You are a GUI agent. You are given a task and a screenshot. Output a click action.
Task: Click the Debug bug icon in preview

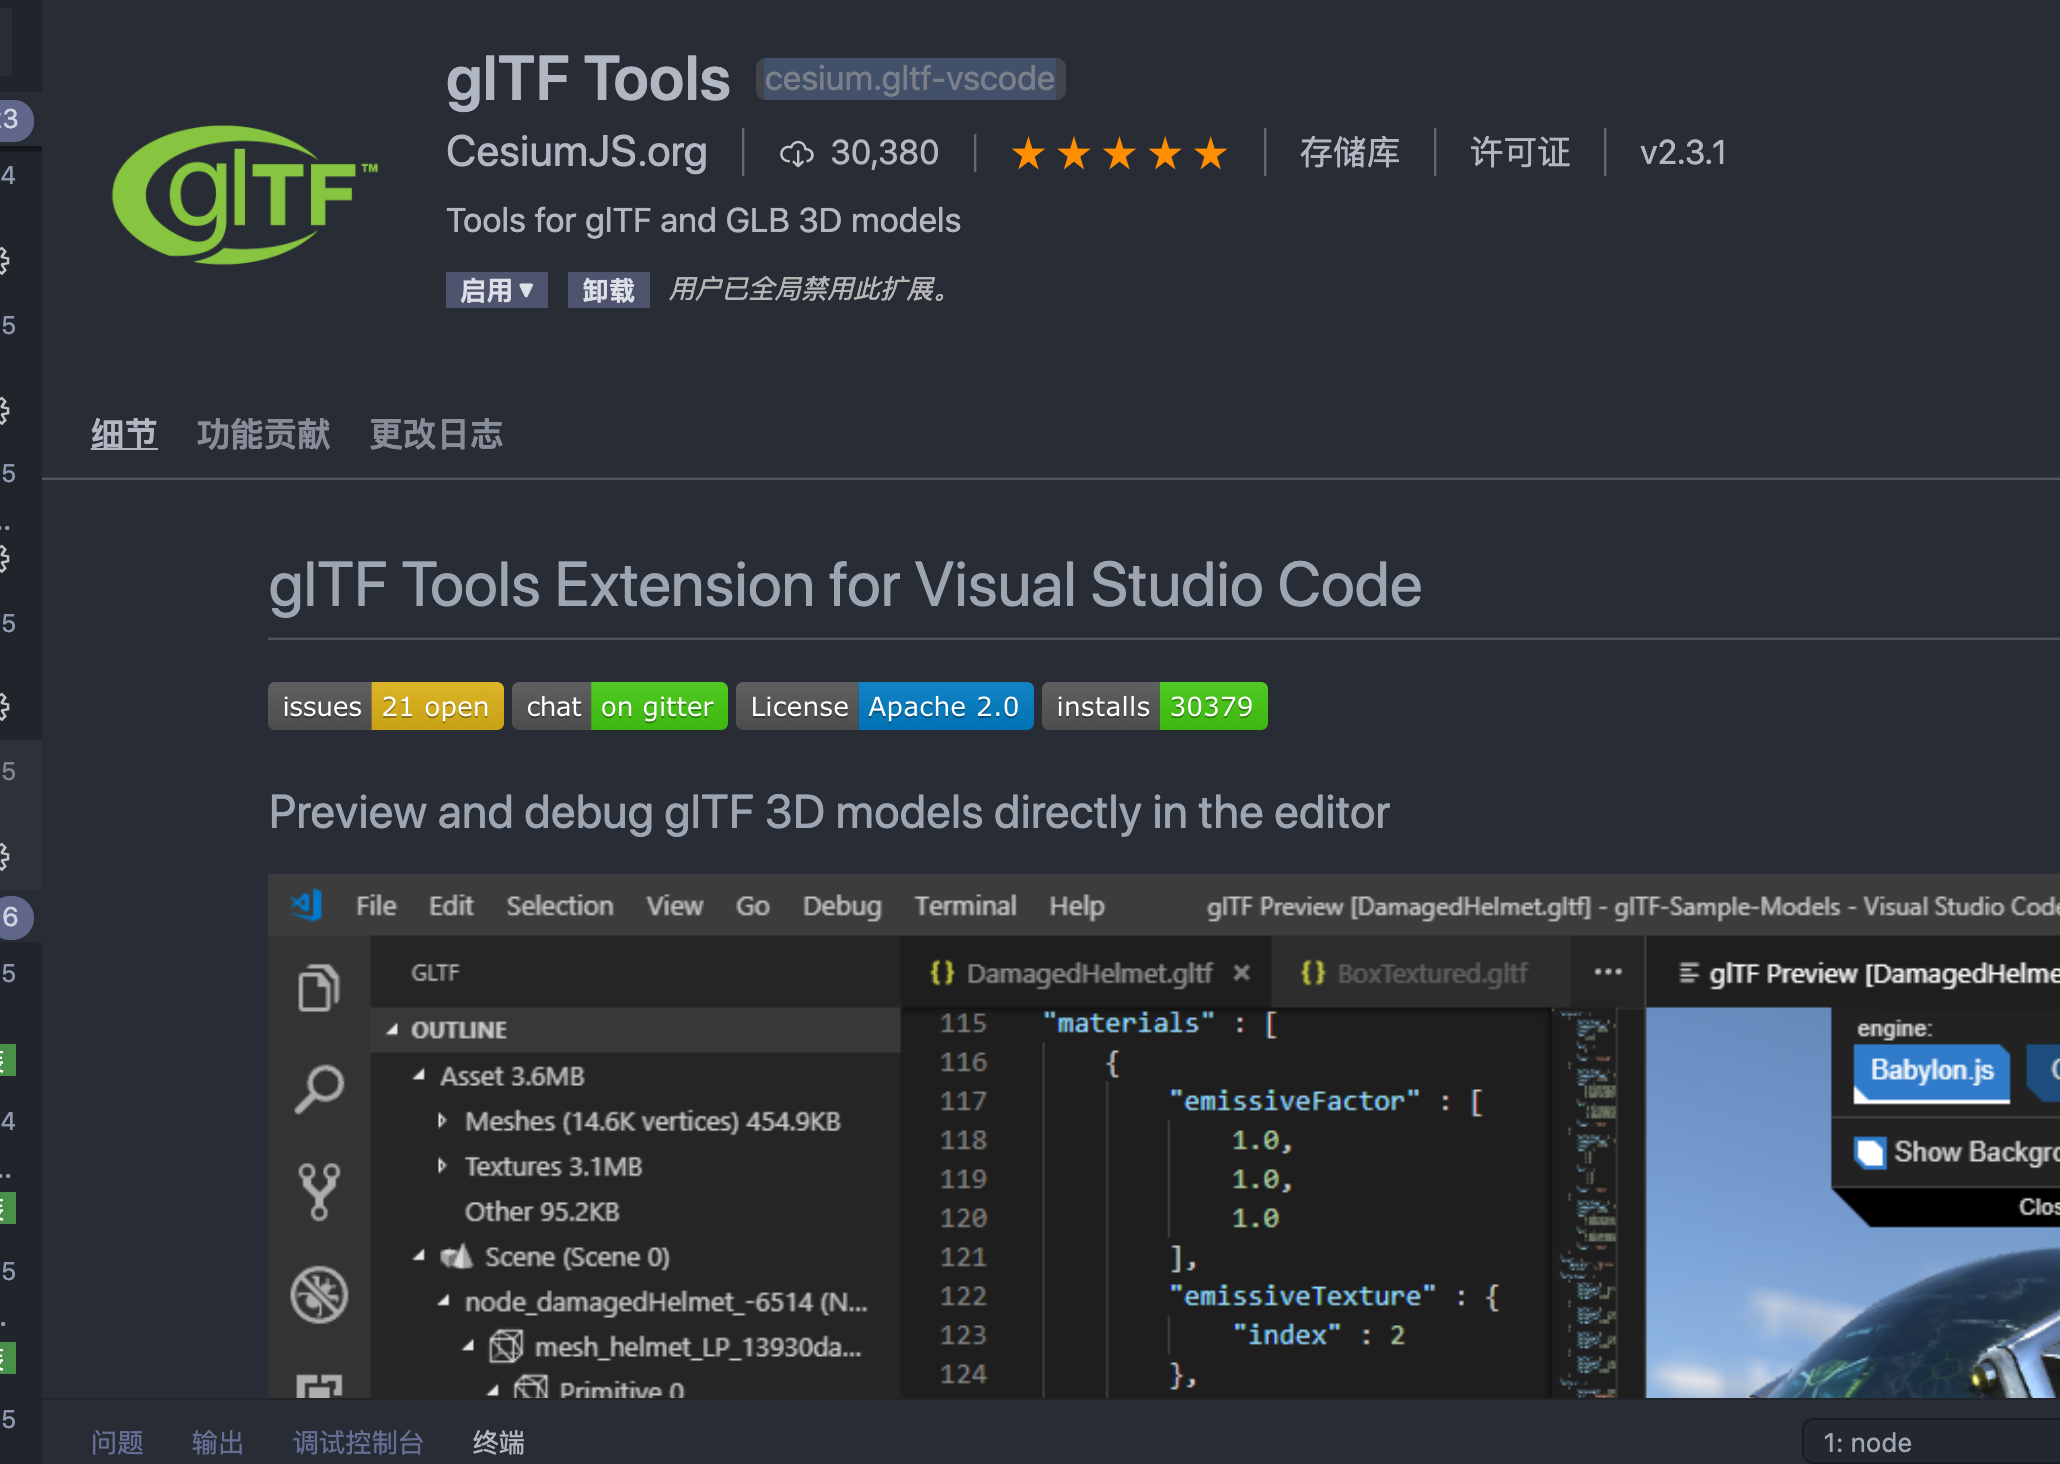[319, 1294]
